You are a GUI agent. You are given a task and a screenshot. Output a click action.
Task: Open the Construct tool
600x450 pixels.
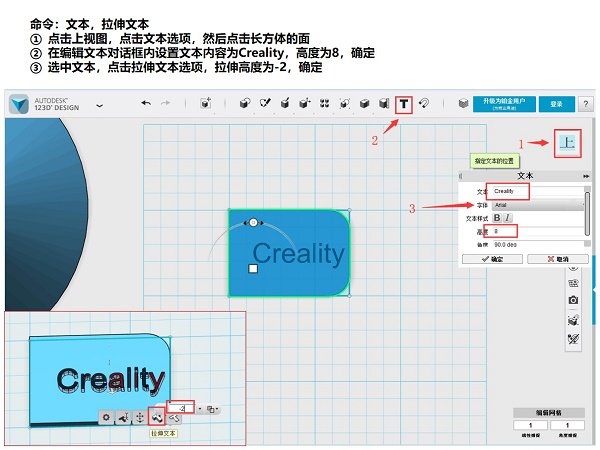(285, 103)
